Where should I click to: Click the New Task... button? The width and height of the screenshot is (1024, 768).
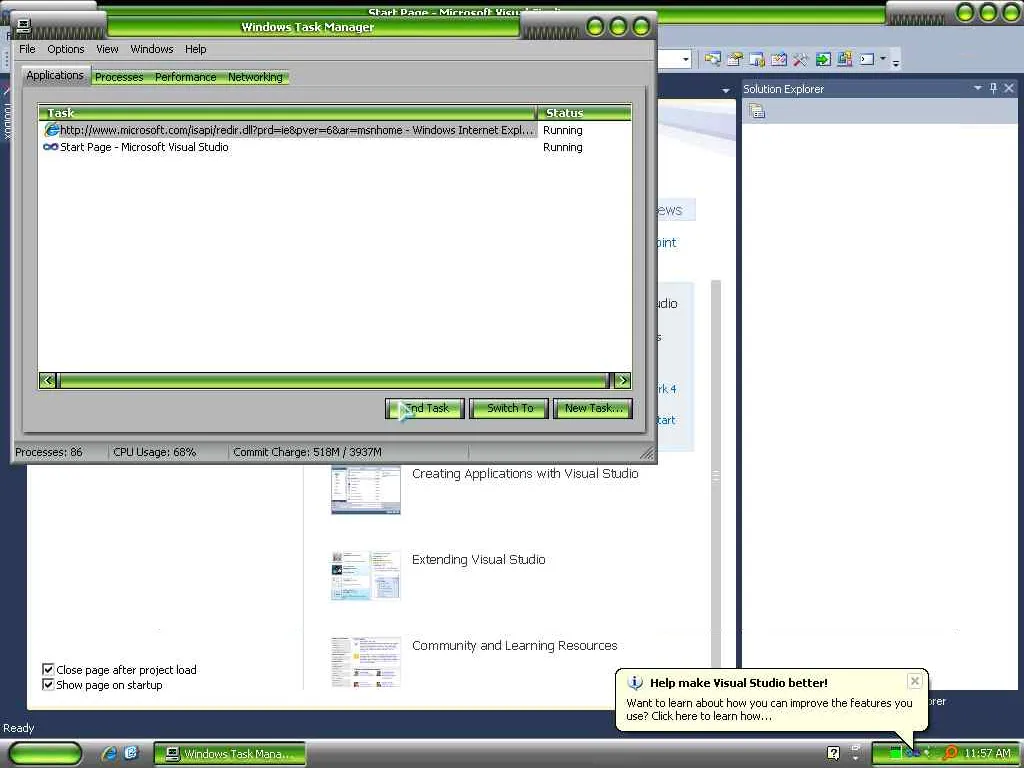tap(593, 408)
